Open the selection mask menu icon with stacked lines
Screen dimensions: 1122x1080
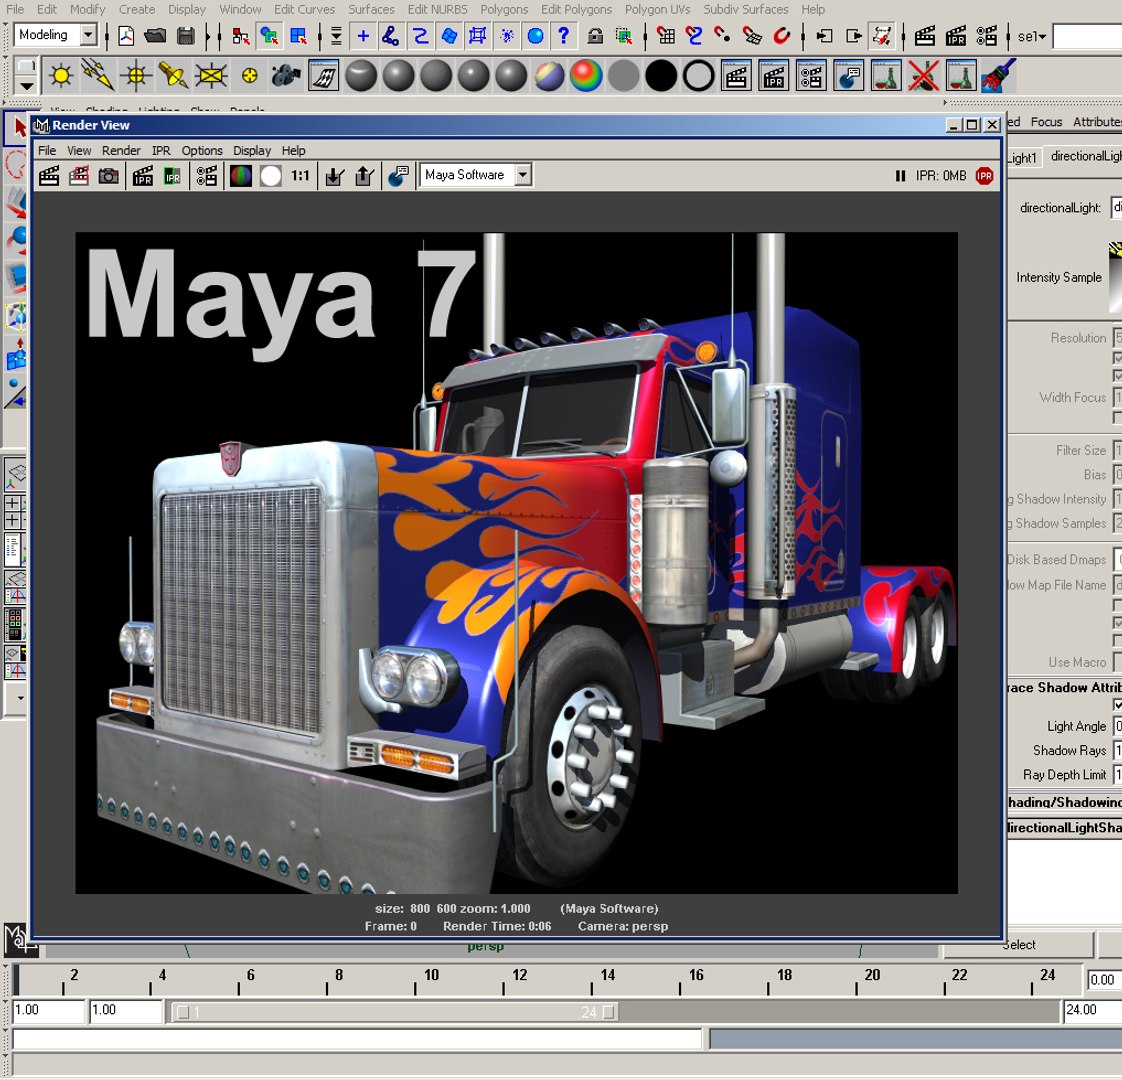click(336, 36)
